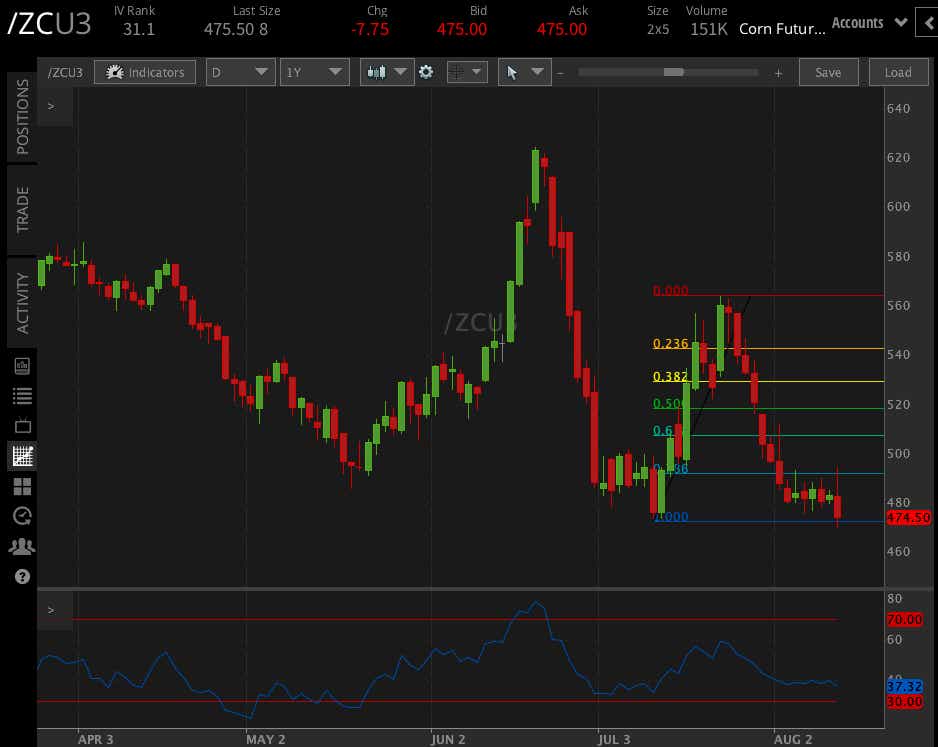Expand the RSI lower study panel arrow
This screenshot has width=938, height=747.
[51, 610]
